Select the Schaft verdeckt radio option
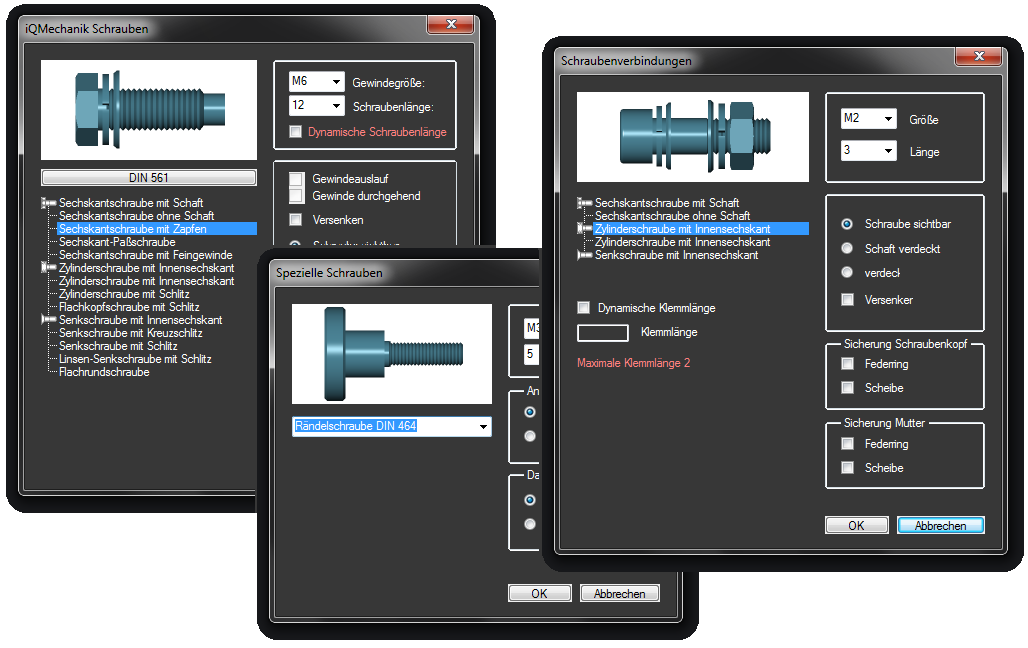Screen dimensions: 1028x648 [848, 248]
